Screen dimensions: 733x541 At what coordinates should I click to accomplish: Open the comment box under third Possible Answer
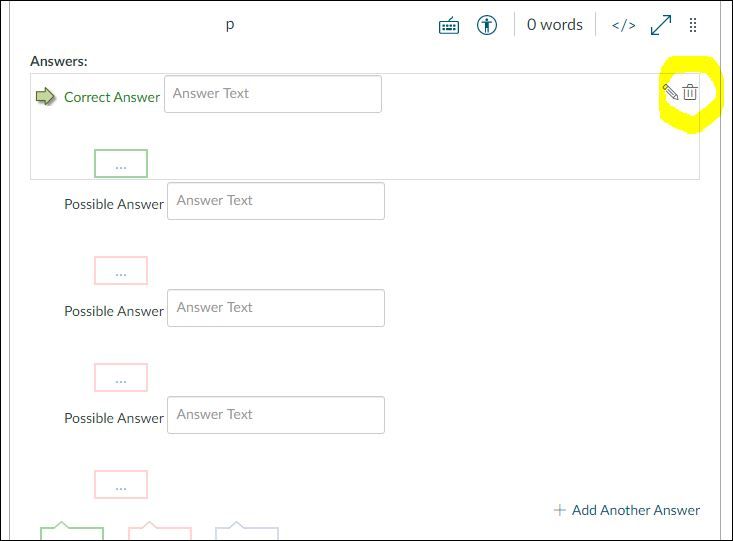tap(121, 485)
